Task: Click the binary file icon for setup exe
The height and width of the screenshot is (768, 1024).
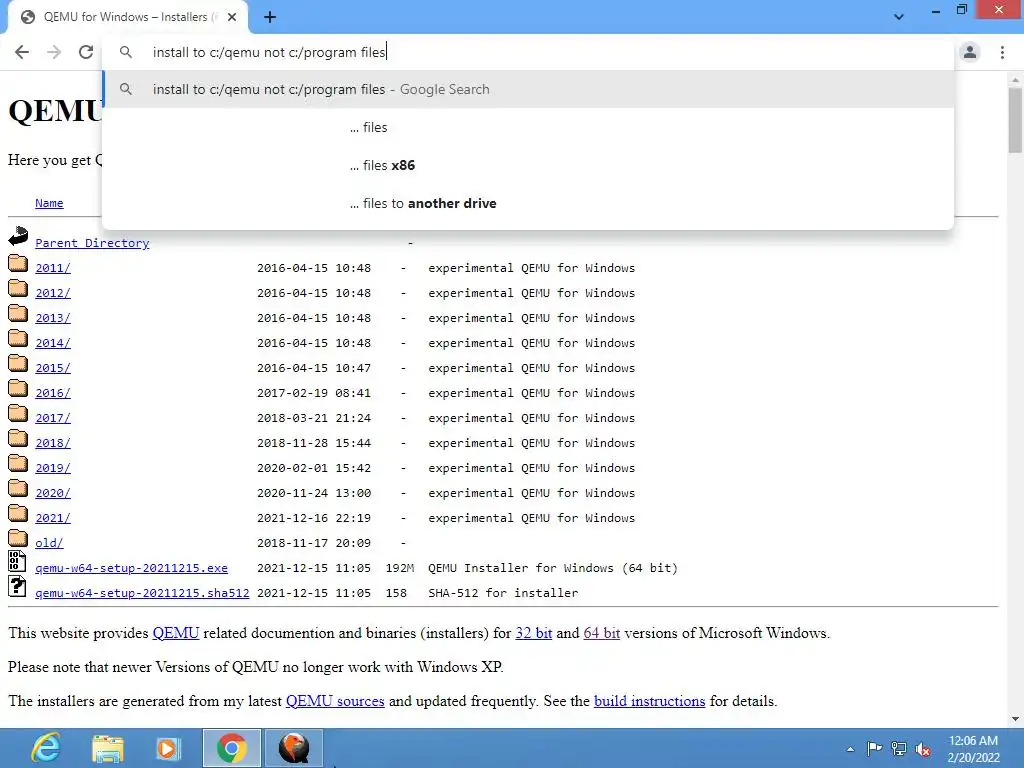Action: 17,562
